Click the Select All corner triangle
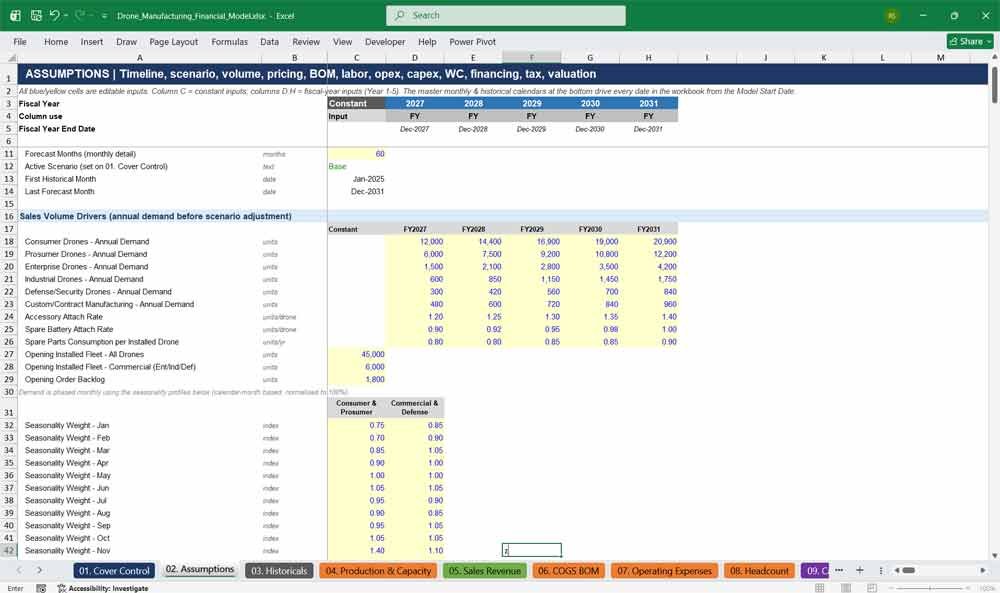This screenshot has width=1000, height=593. click(11, 57)
